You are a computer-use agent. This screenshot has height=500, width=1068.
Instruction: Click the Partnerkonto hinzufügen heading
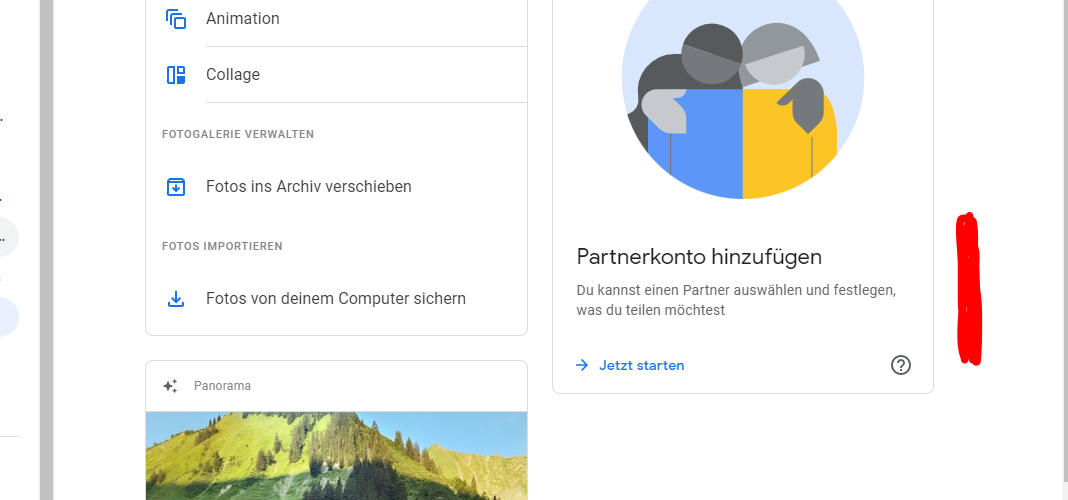(x=699, y=257)
